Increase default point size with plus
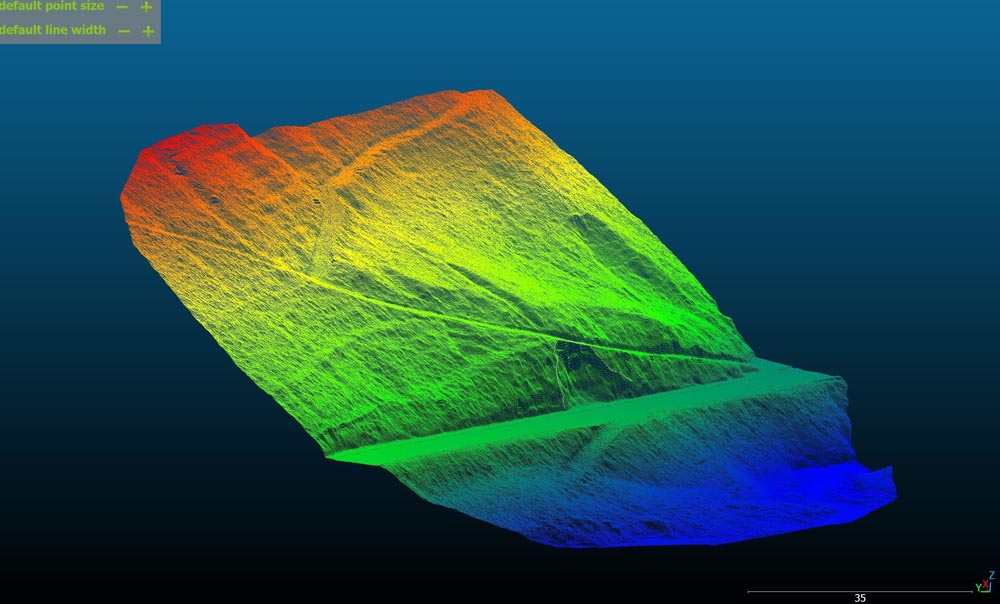Image resolution: width=1000 pixels, height=604 pixels. [147, 7]
